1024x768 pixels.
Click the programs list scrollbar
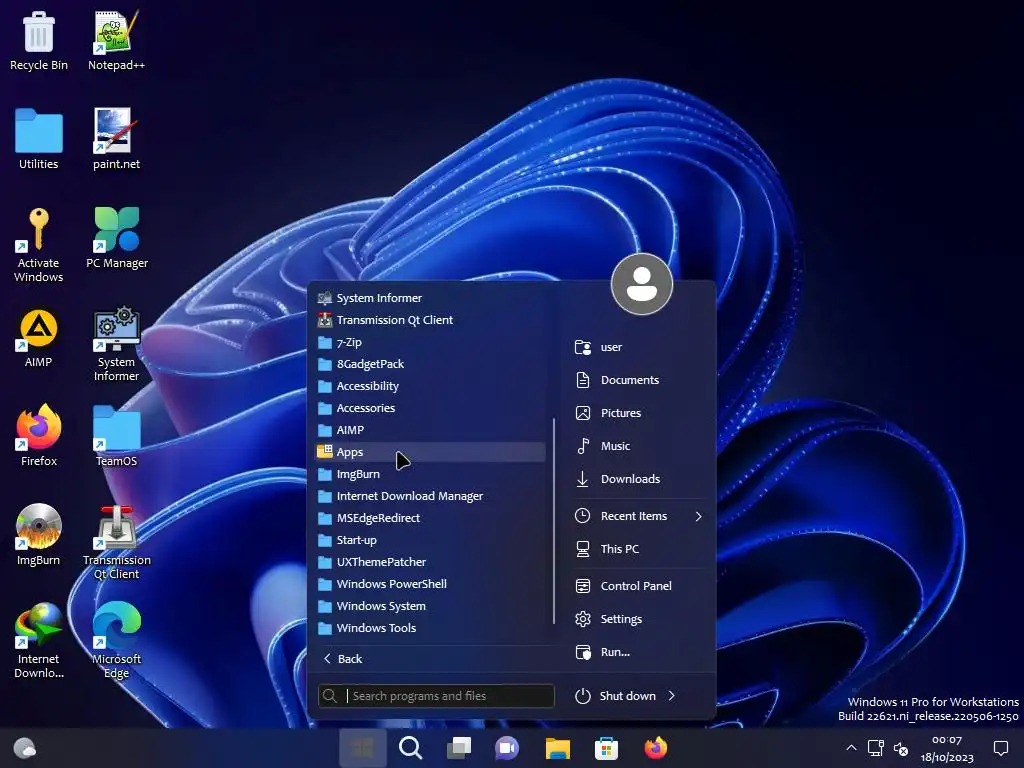coord(554,520)
